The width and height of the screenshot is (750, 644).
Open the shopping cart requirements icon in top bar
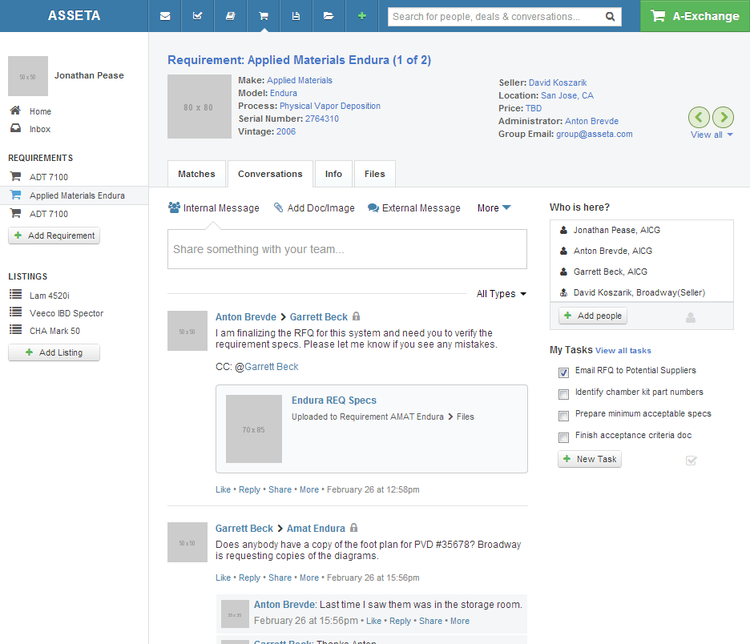click(x=263, y=16)
